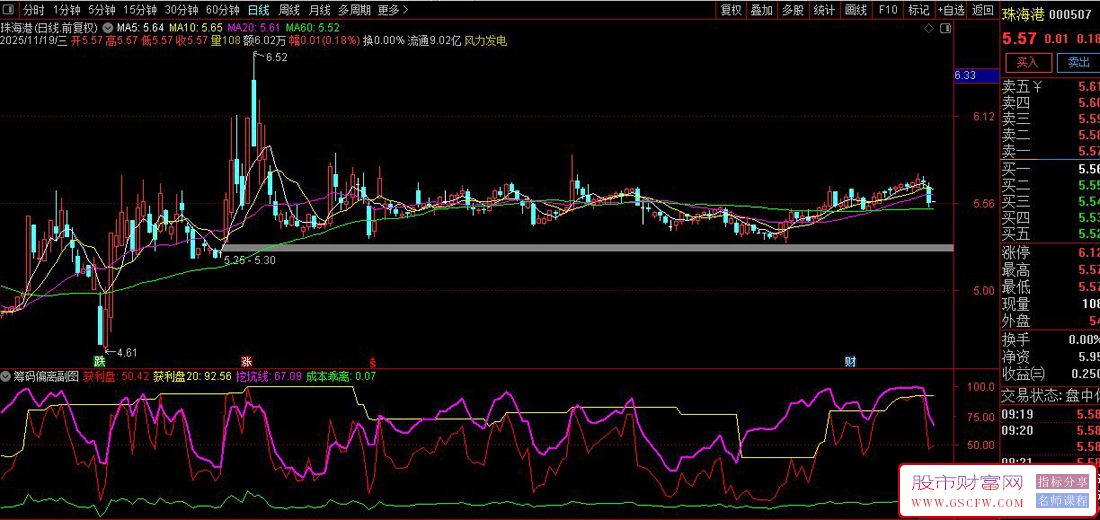Click the blue 6.33 price marker on axis
The width and height of the screenshot is (1100, 520).
coord(964,75)
